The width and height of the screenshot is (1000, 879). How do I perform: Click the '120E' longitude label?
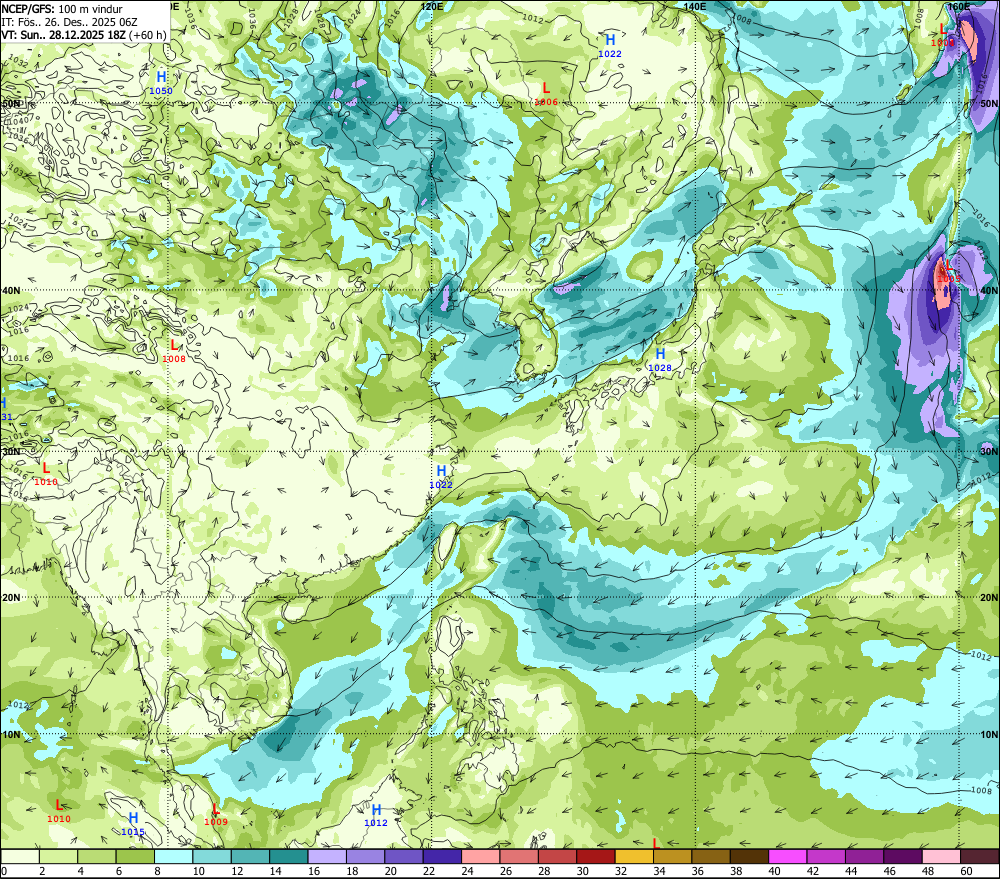tap(432, 6)
